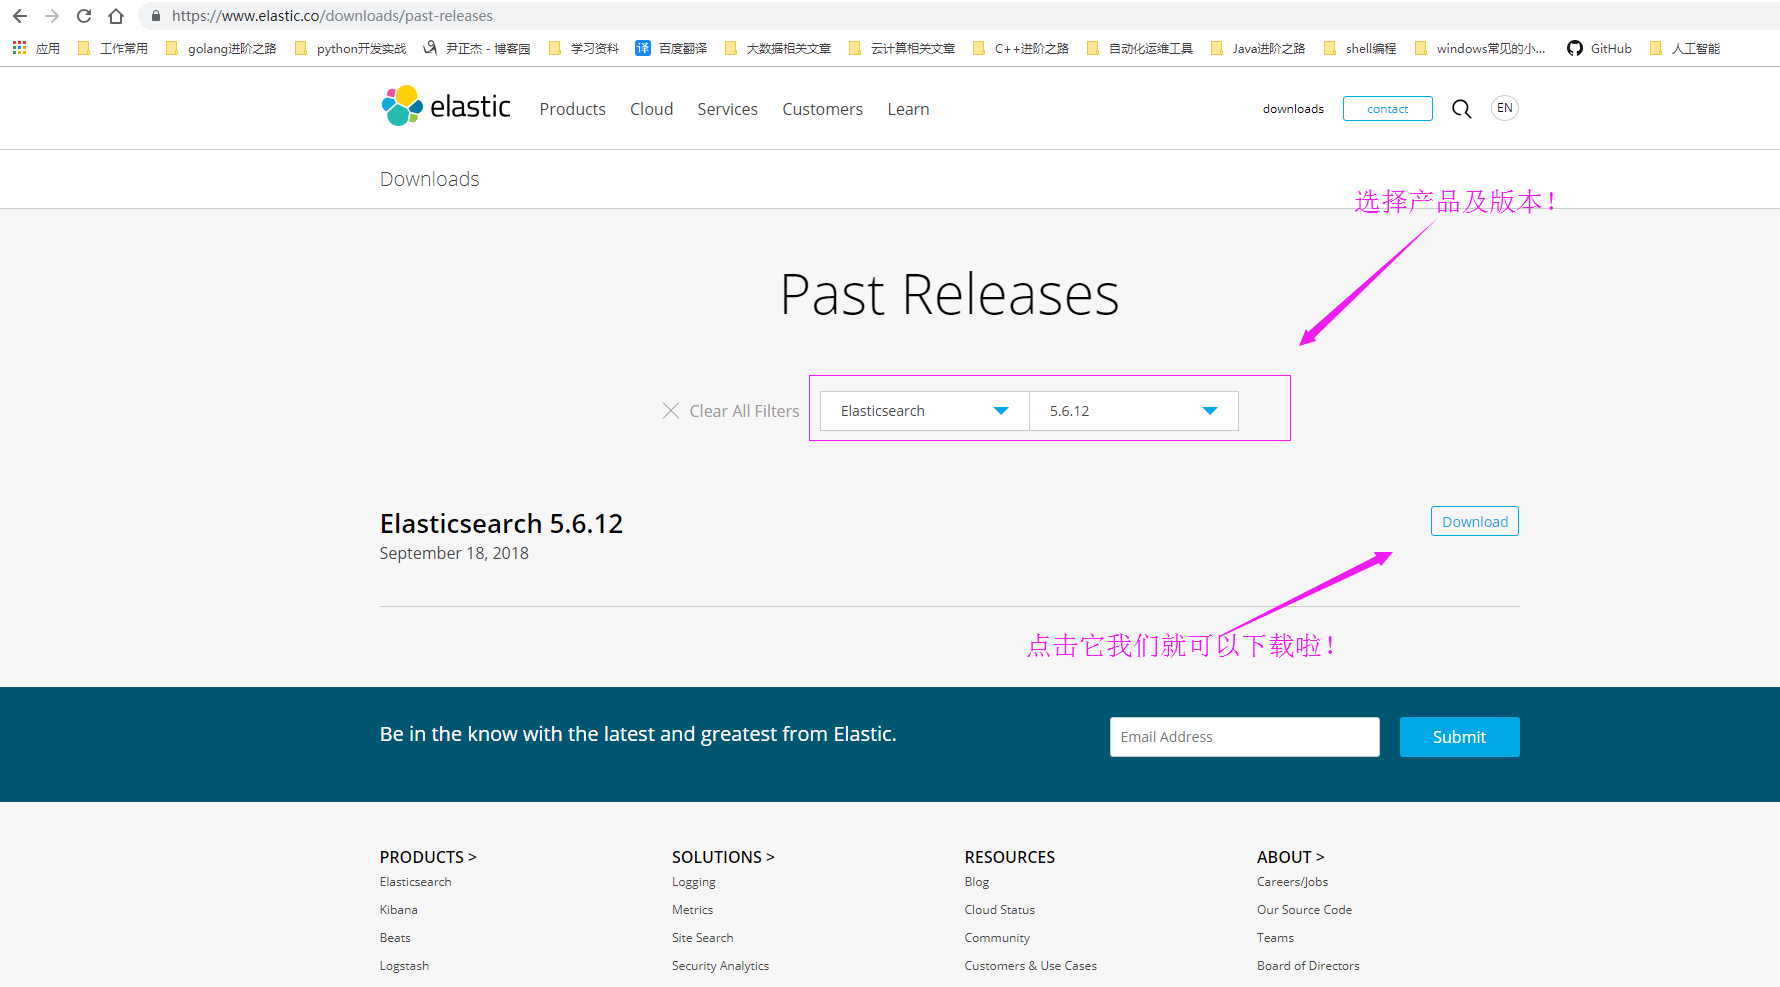Image resolution: width=1780 pixels, height=987 pixels.
Task: Open the ABOUT footer heading
Action: click(1291, 857)
